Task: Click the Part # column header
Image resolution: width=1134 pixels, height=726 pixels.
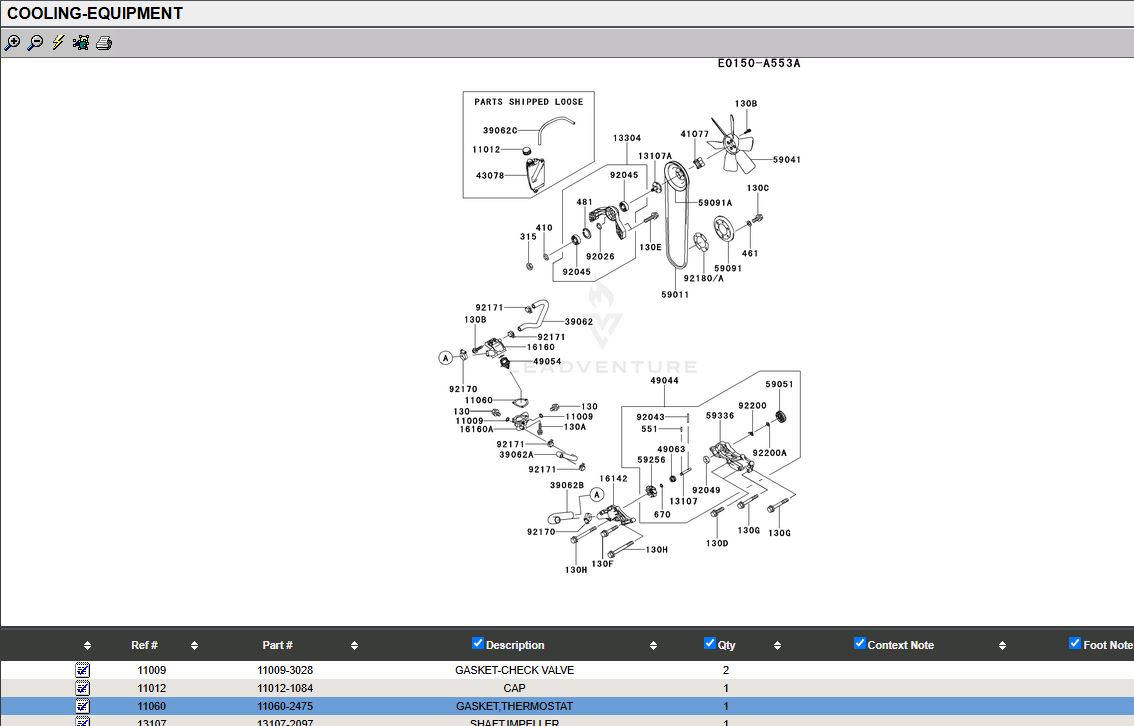Action: coord(277,645)
